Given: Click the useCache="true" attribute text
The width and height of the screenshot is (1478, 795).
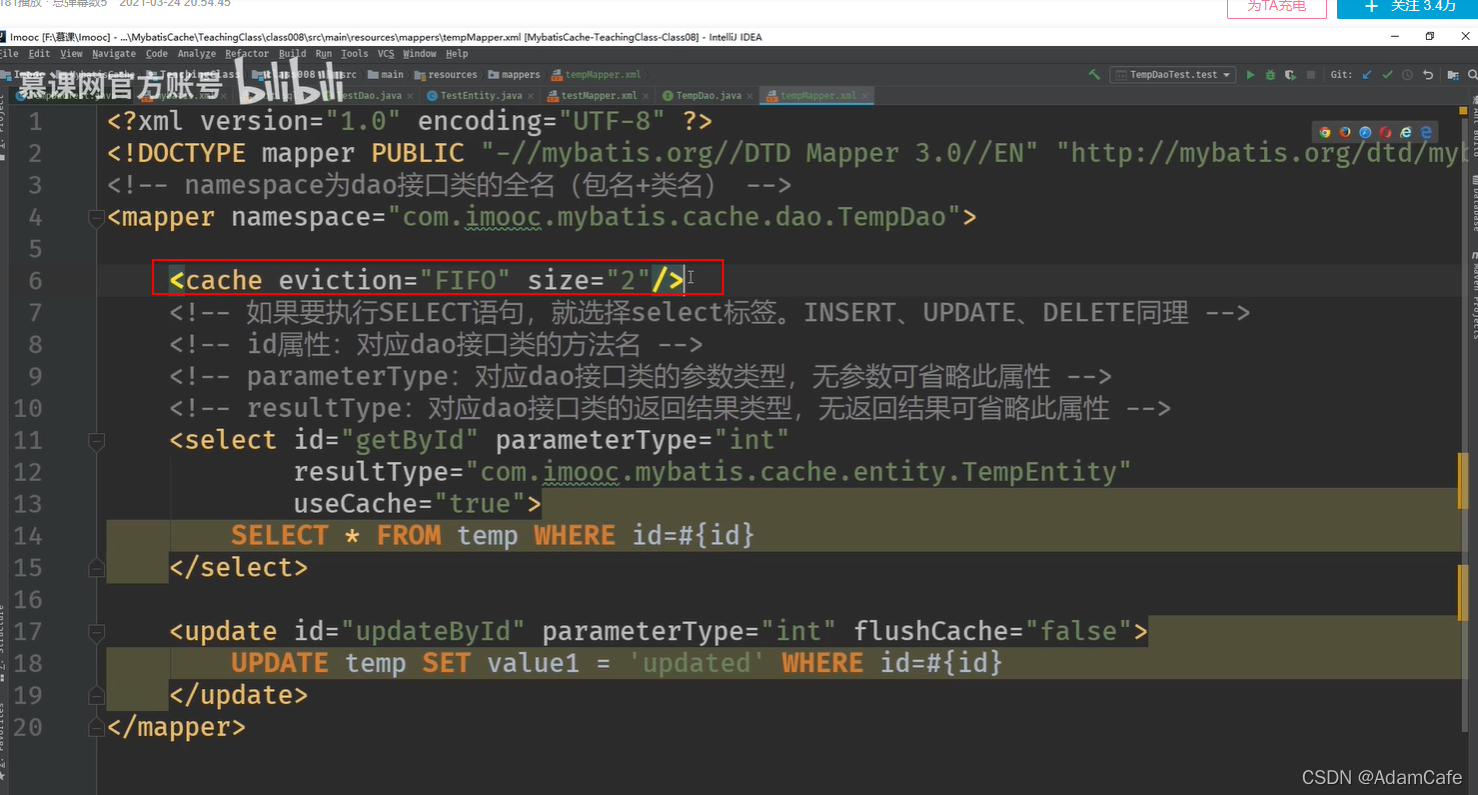Looking at the screenshot, I should pos(410,504).
